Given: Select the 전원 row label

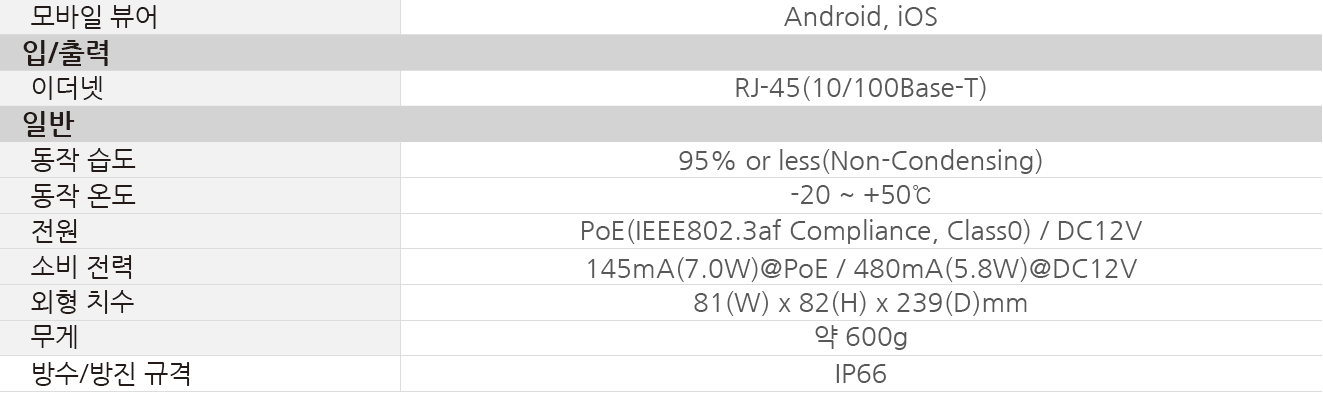Looking at the screenshot, I should pyautogui.click(x=55, y=231).
